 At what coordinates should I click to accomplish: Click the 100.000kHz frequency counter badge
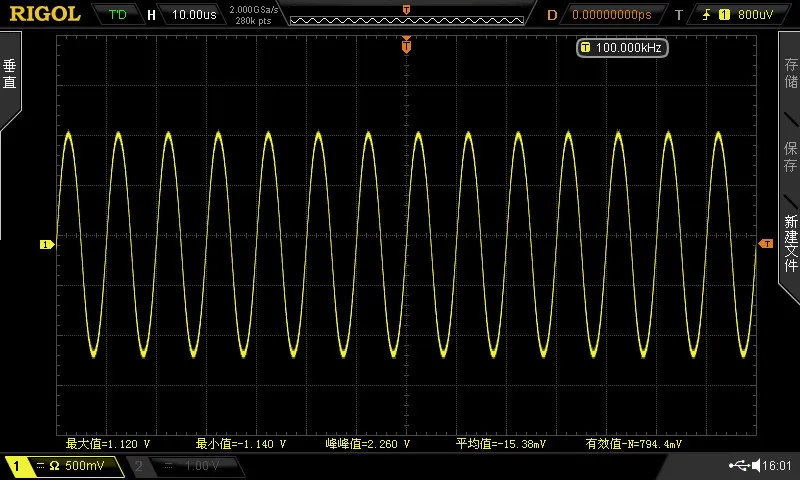tap(622, 48)
